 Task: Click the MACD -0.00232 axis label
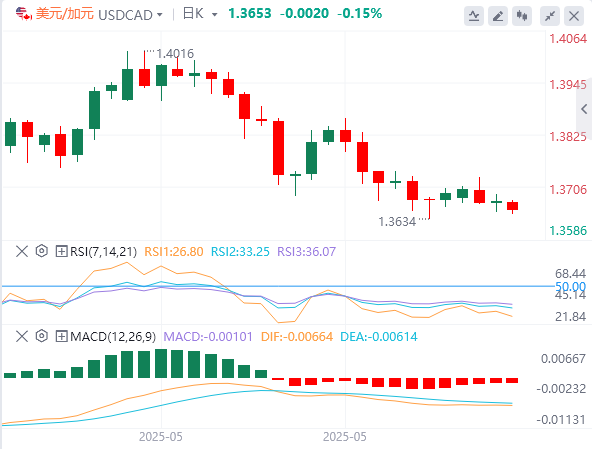click(561, 389)
